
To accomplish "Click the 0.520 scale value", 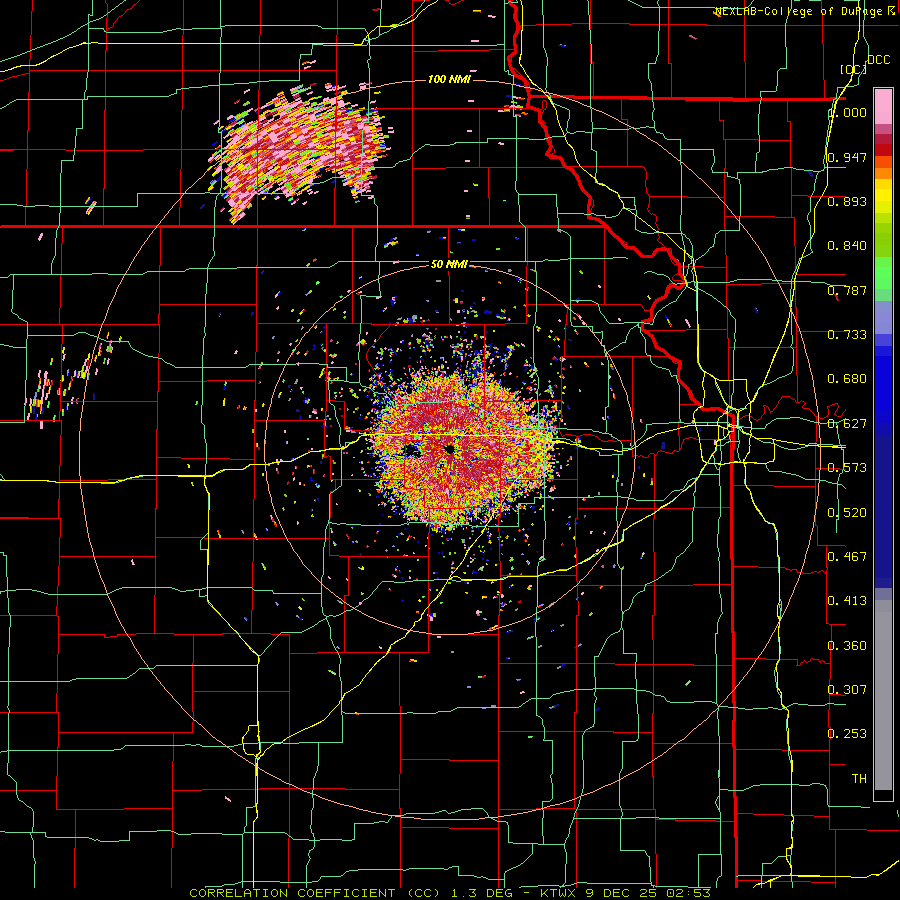I will [x=847, y=513].
